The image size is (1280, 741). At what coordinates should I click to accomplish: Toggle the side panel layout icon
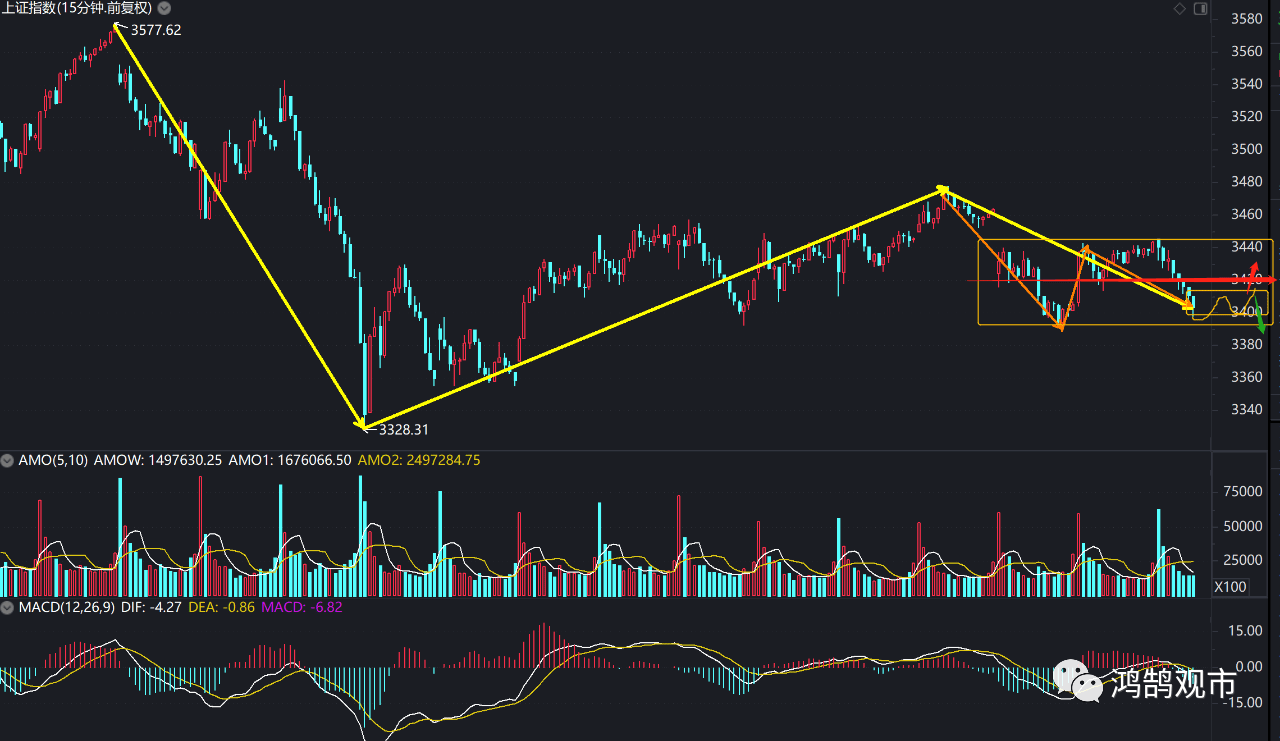[1201, 9]
